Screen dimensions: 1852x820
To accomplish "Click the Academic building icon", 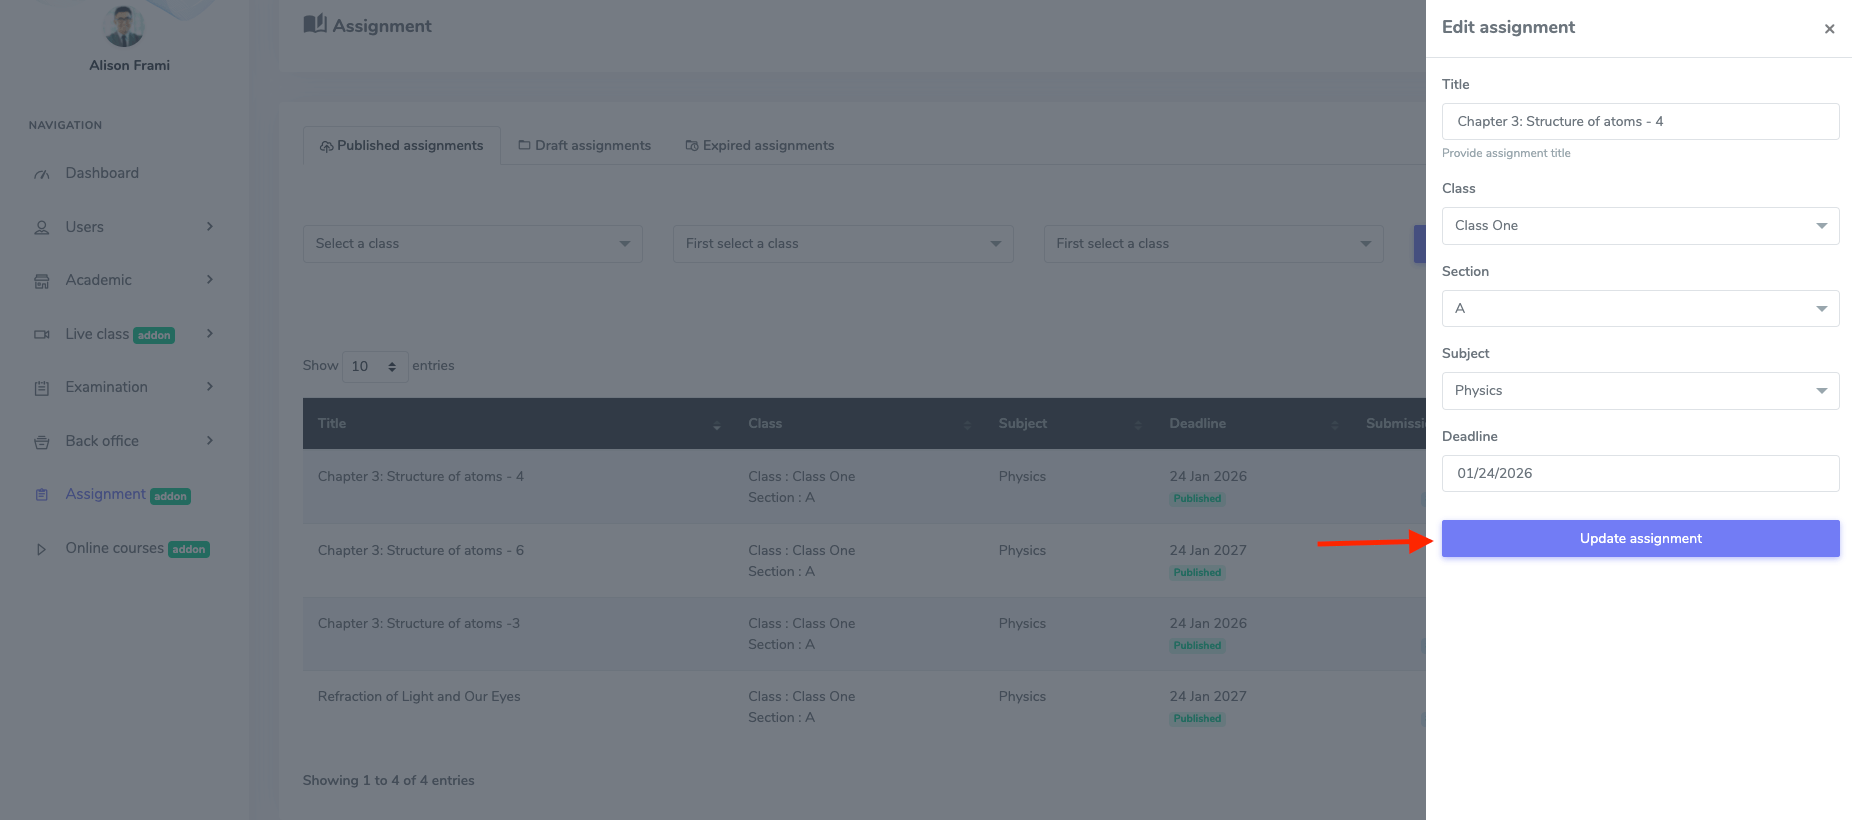I will tap(42, 281).
